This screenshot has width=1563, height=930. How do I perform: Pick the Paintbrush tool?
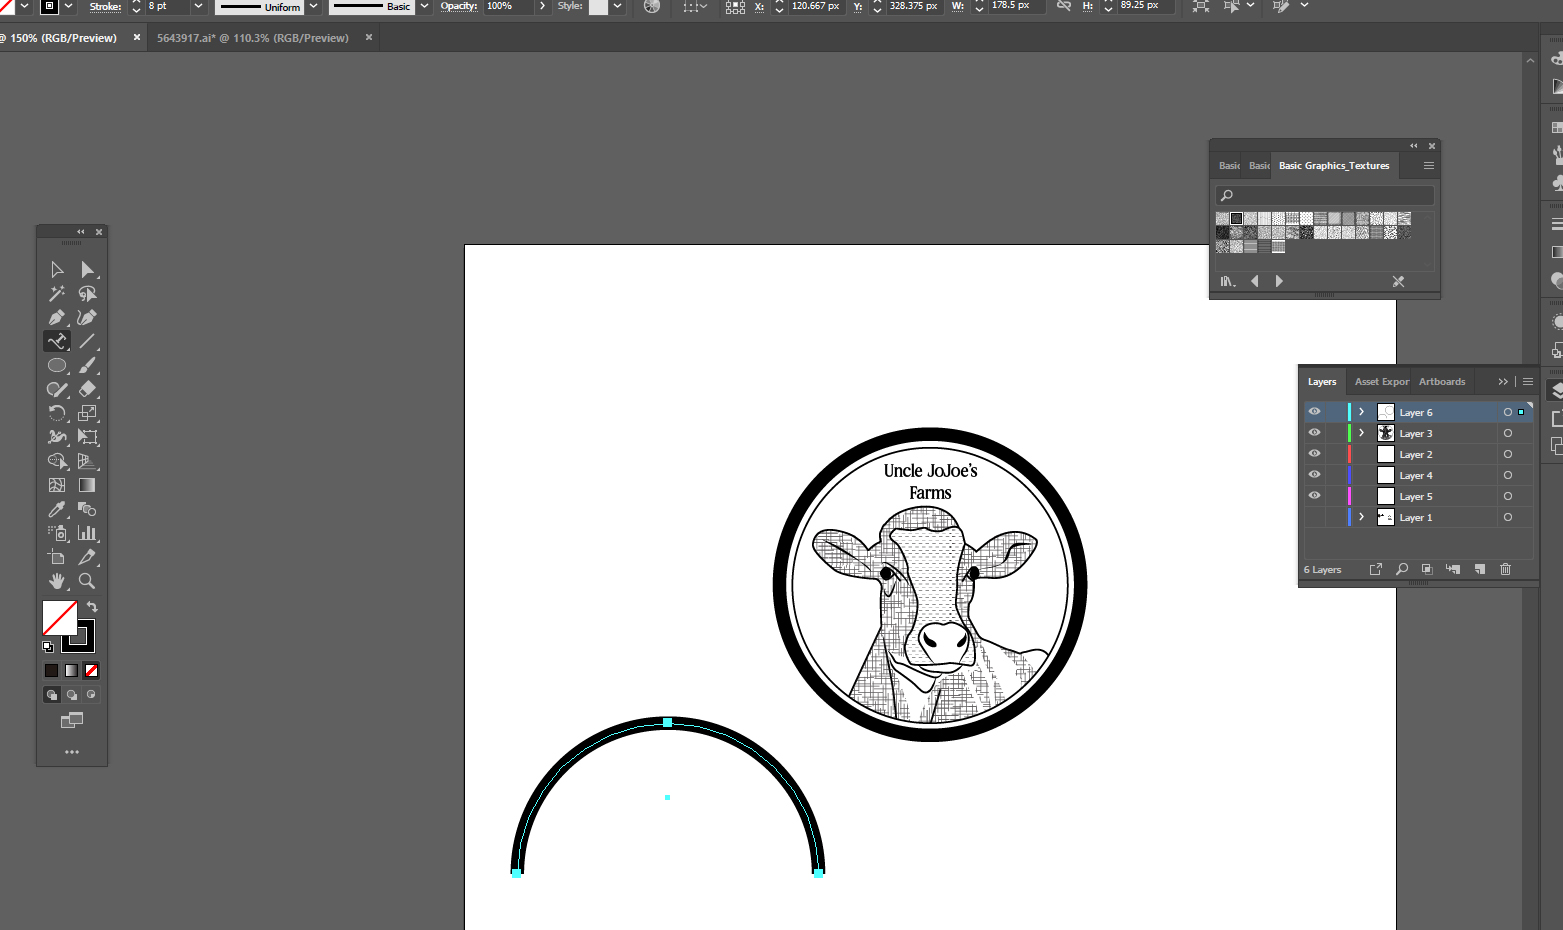coord(88,365)
